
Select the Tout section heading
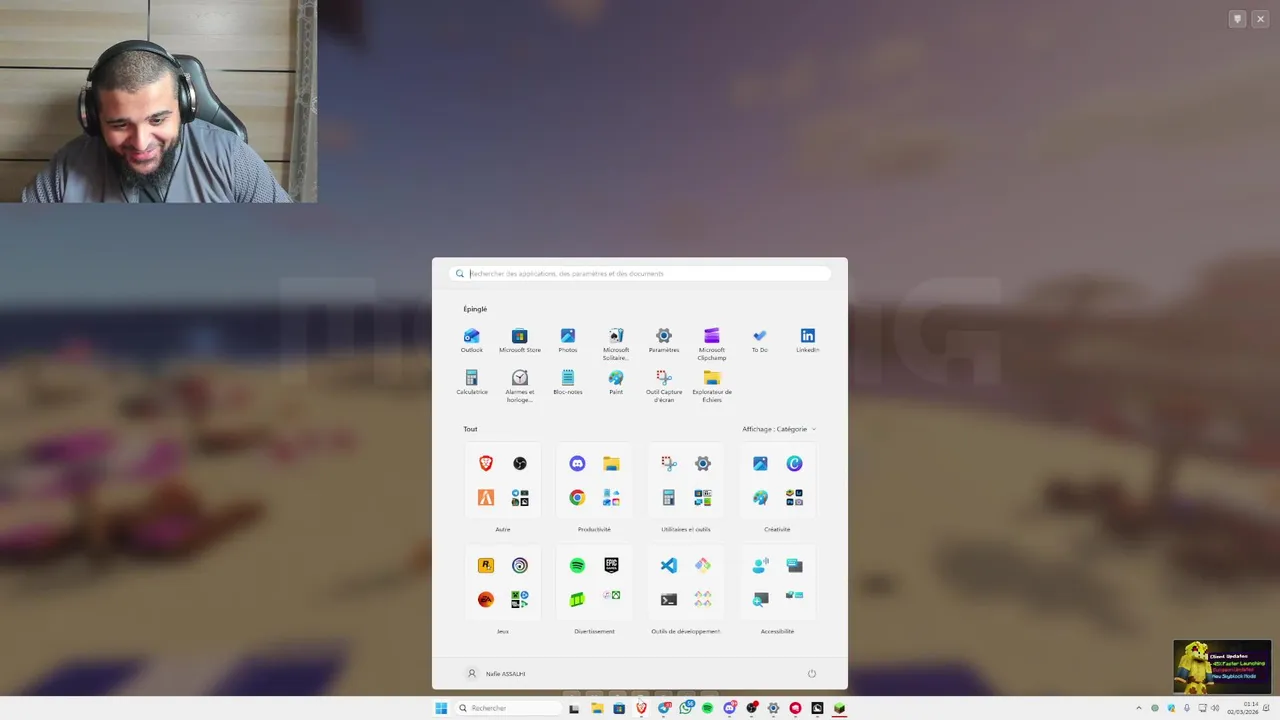470,429
